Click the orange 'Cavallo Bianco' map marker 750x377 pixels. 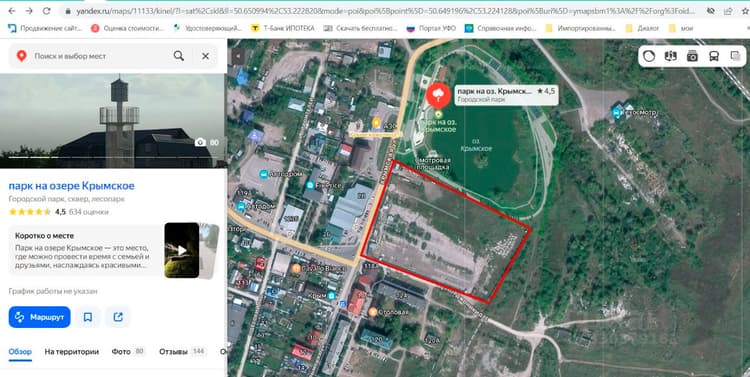(x=297, y=268)
